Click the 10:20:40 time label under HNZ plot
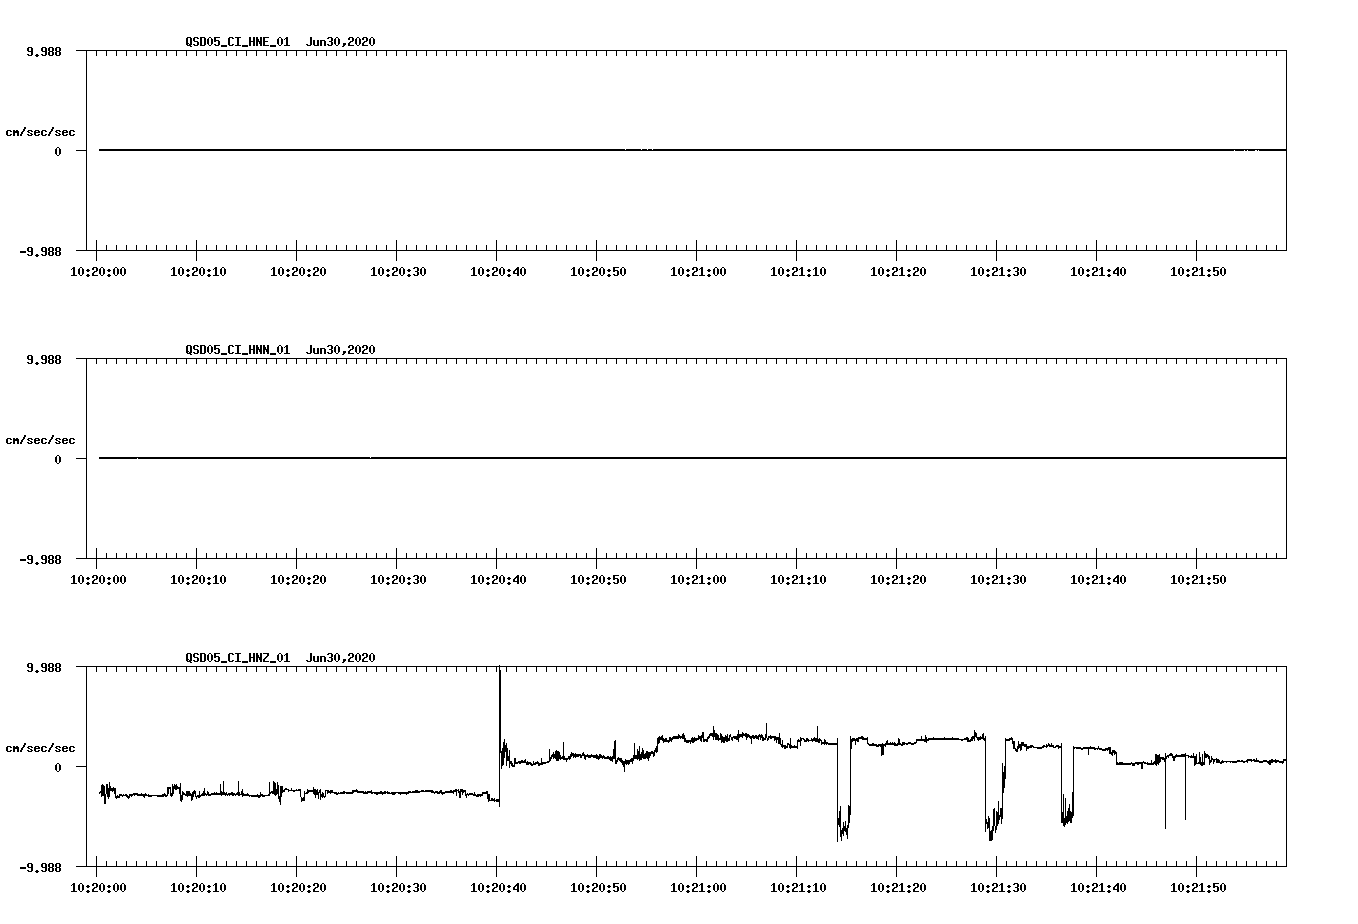Viewport: 1358px width, 924px height. (x=498, y=888)
